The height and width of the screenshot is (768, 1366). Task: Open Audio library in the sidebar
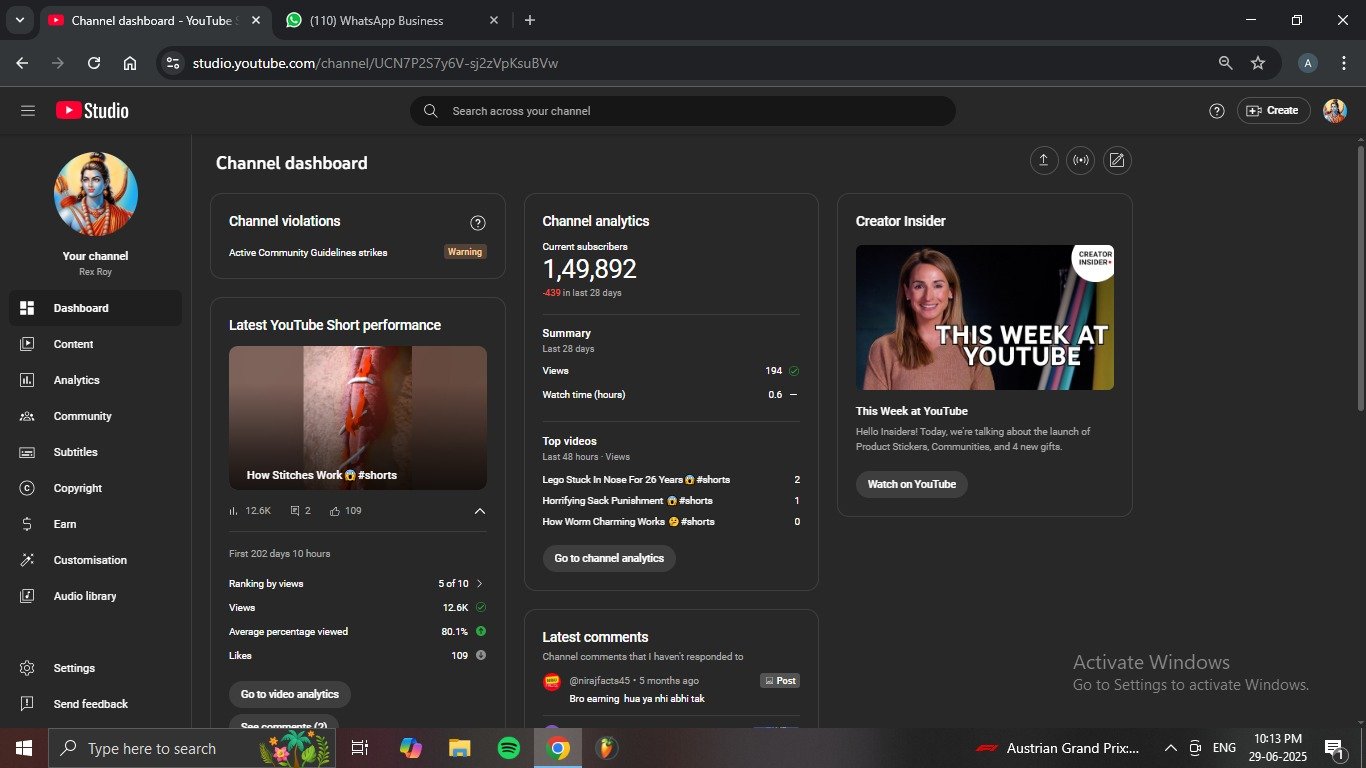click(95, 596)
